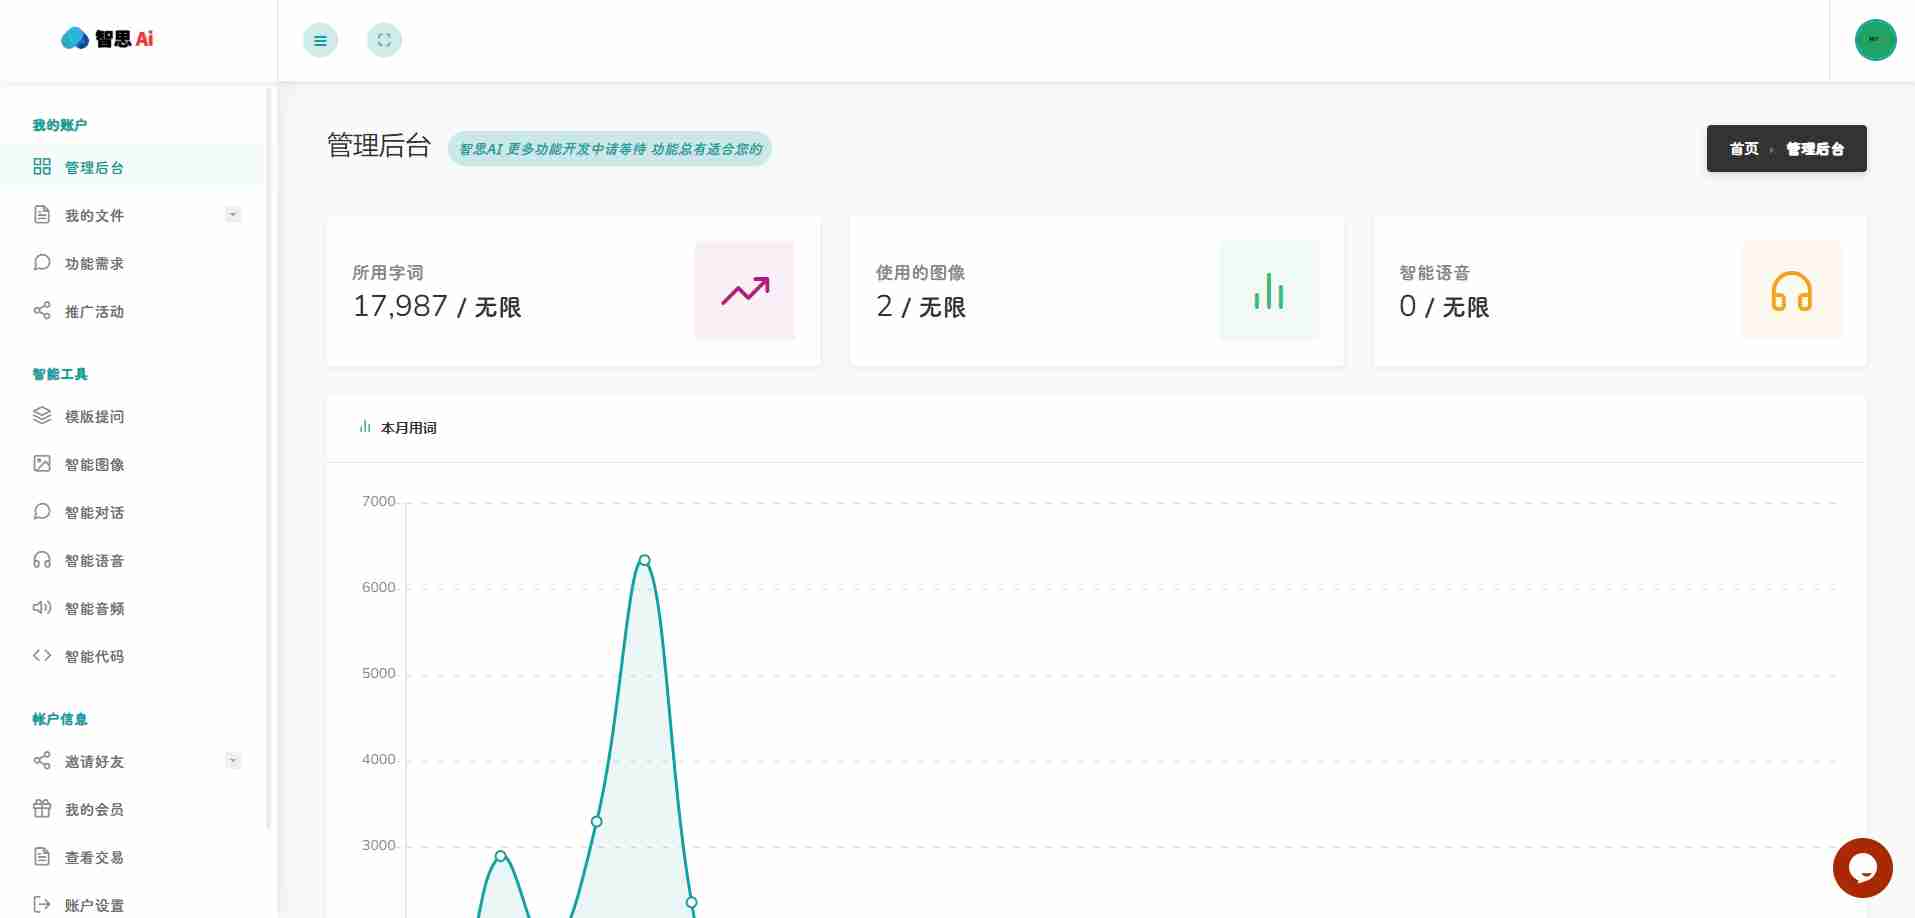
Task: Click the 0 / 无限 voice usage value
Action: point(1444,306)
